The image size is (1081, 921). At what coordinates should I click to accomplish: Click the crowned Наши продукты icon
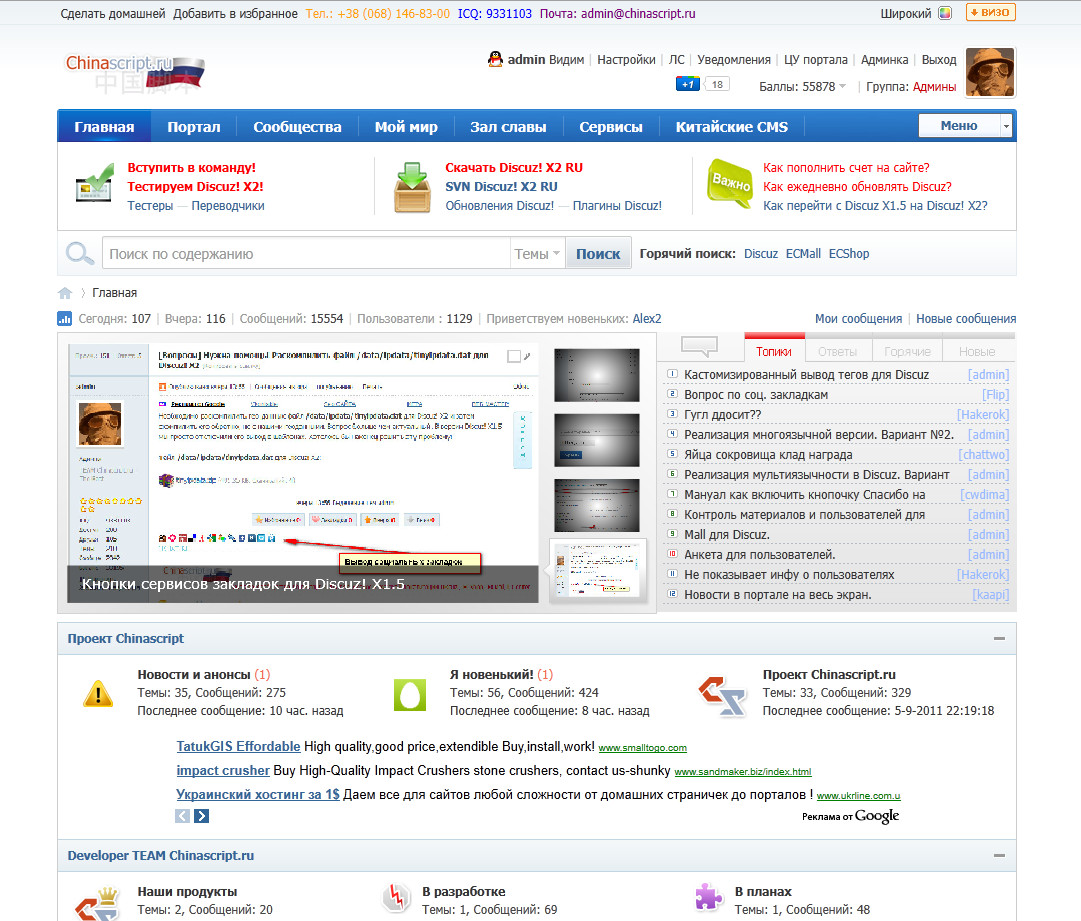coord(98,904)
